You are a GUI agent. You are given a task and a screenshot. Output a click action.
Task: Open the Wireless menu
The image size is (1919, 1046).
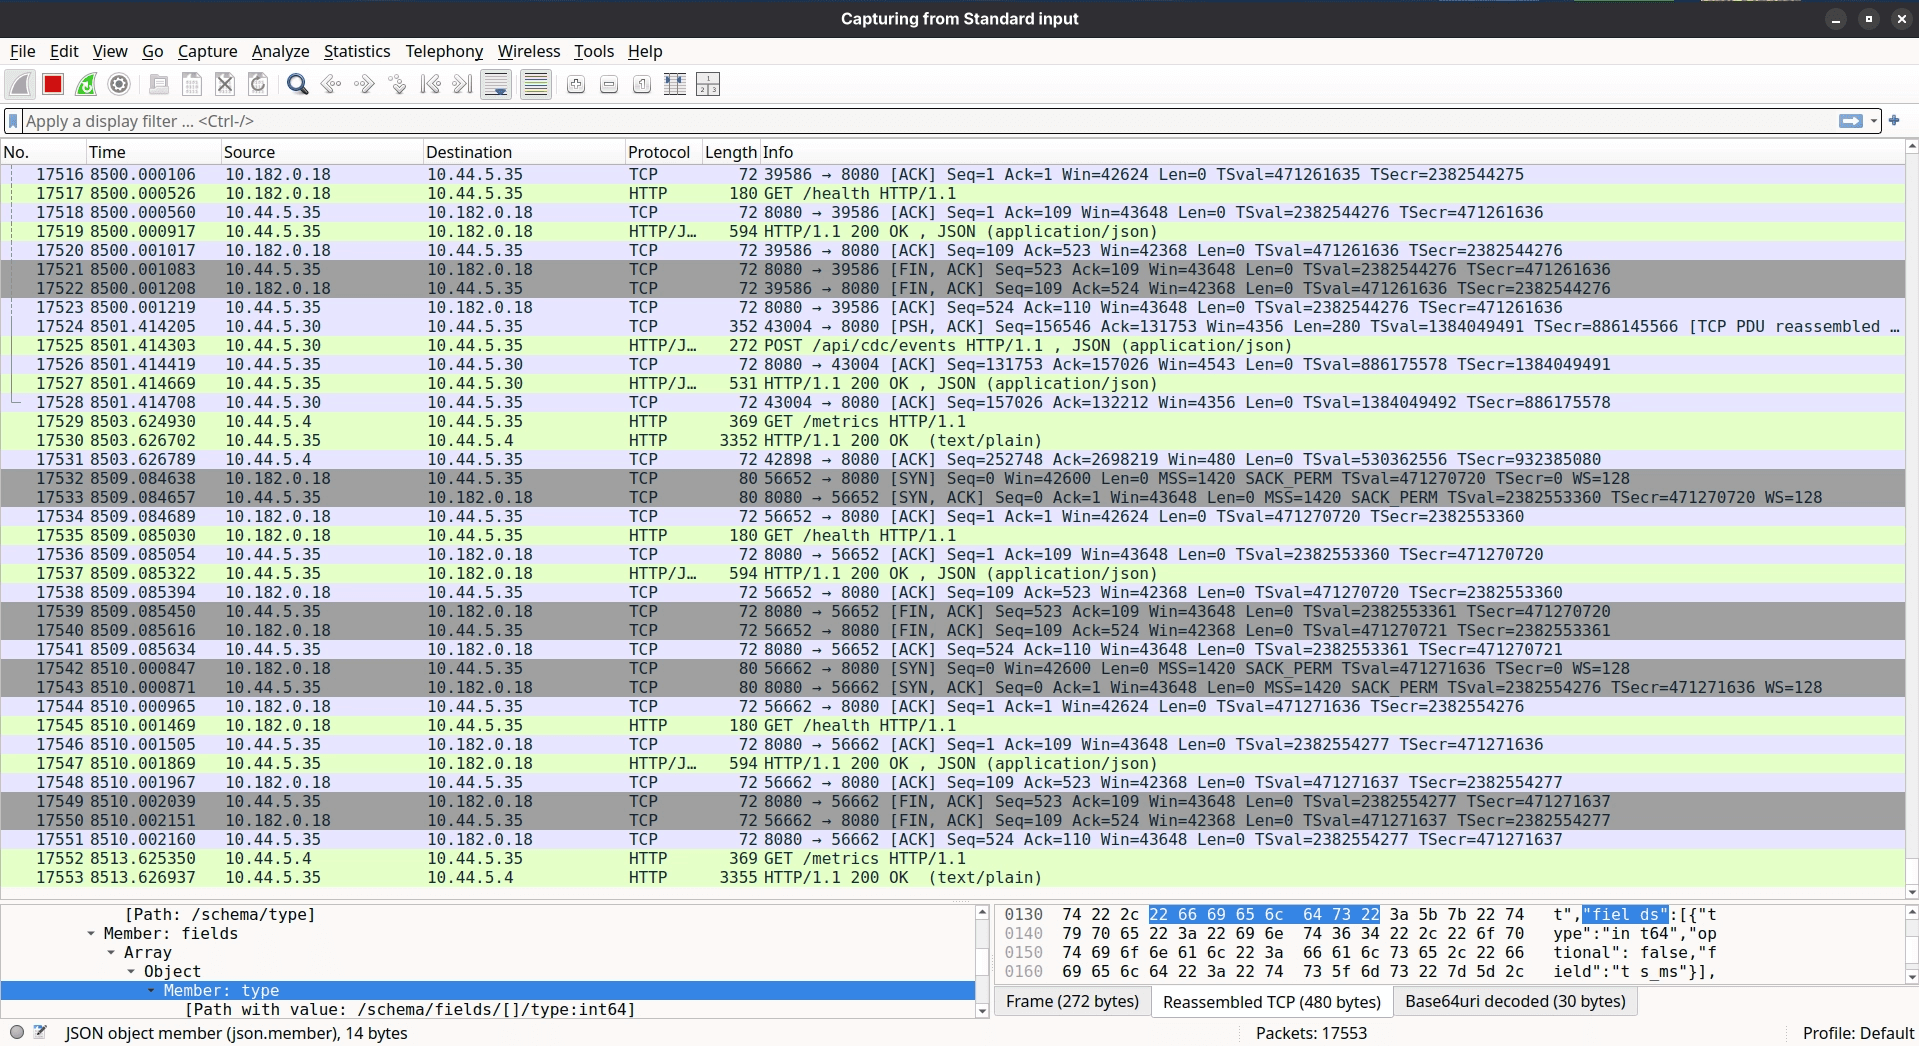point(529,51)
